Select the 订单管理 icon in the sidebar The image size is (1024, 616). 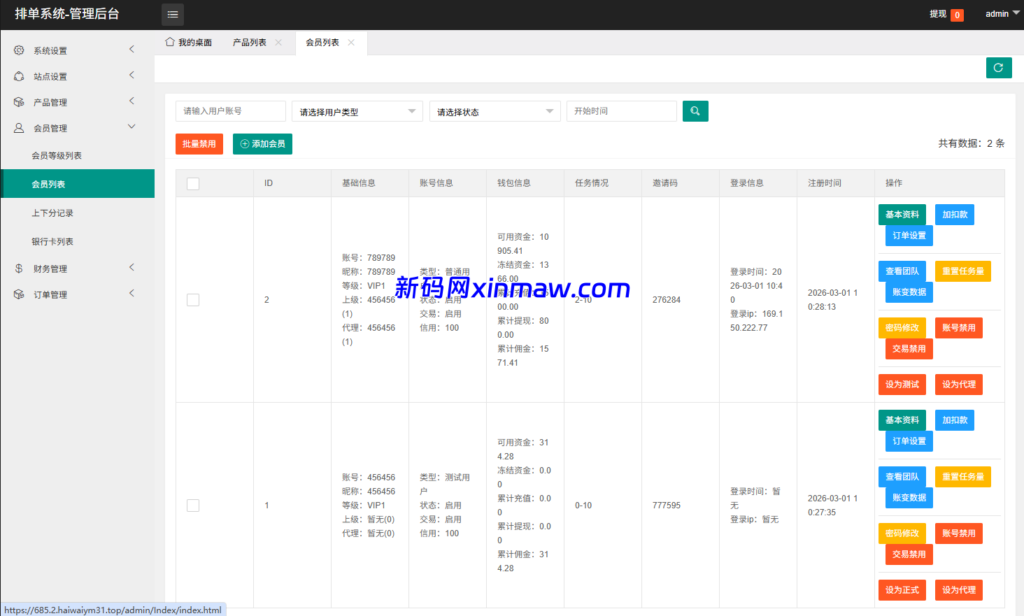(x=17, y=293)
